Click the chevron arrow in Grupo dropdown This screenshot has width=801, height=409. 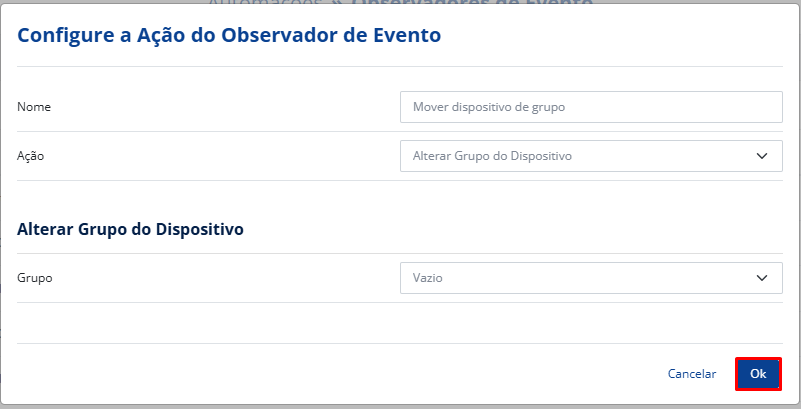pyautogui.click(x=762, y=278)
